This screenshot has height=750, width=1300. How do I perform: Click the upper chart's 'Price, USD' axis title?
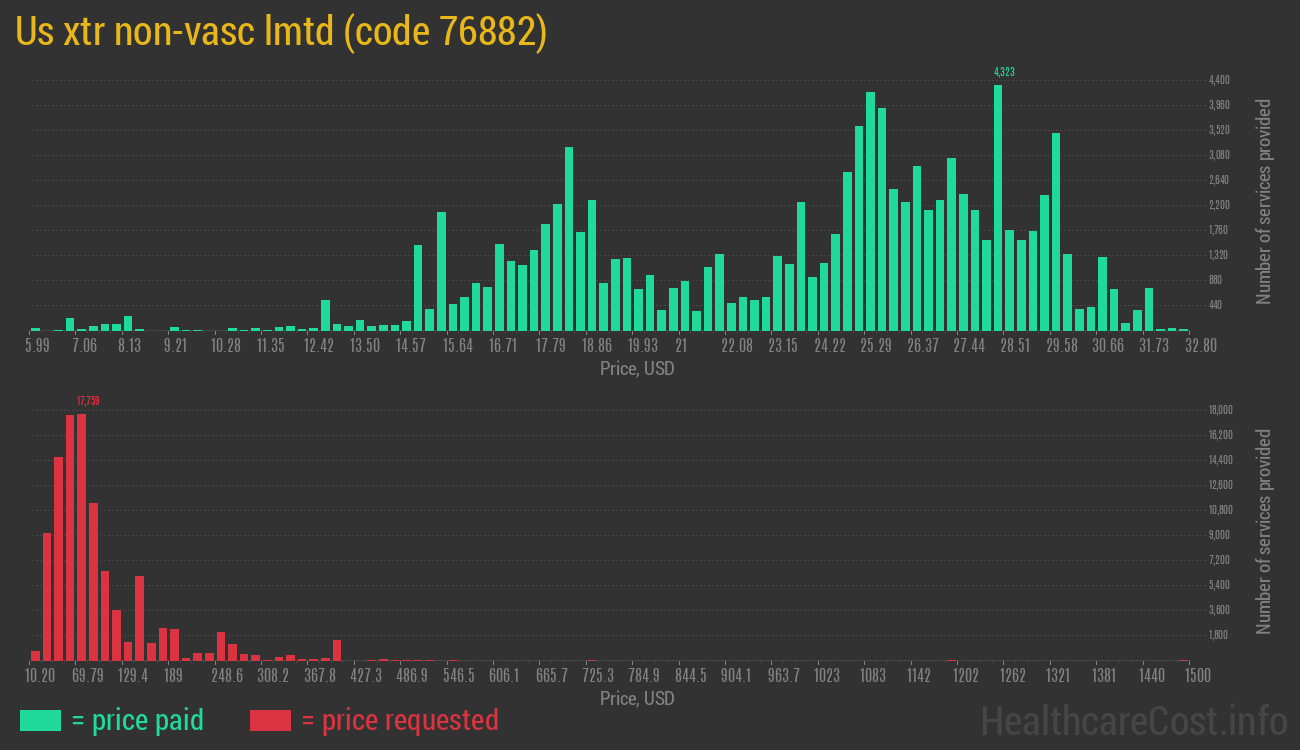(637, 369)
